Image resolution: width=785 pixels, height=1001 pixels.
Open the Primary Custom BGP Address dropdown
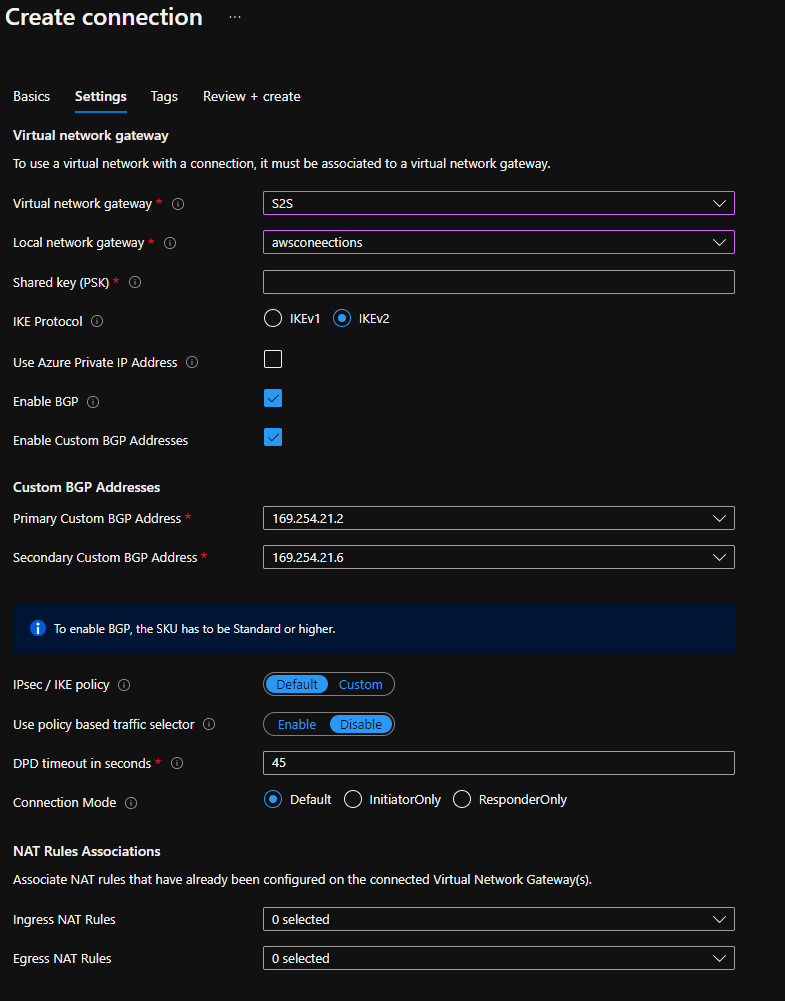[719, 518]
